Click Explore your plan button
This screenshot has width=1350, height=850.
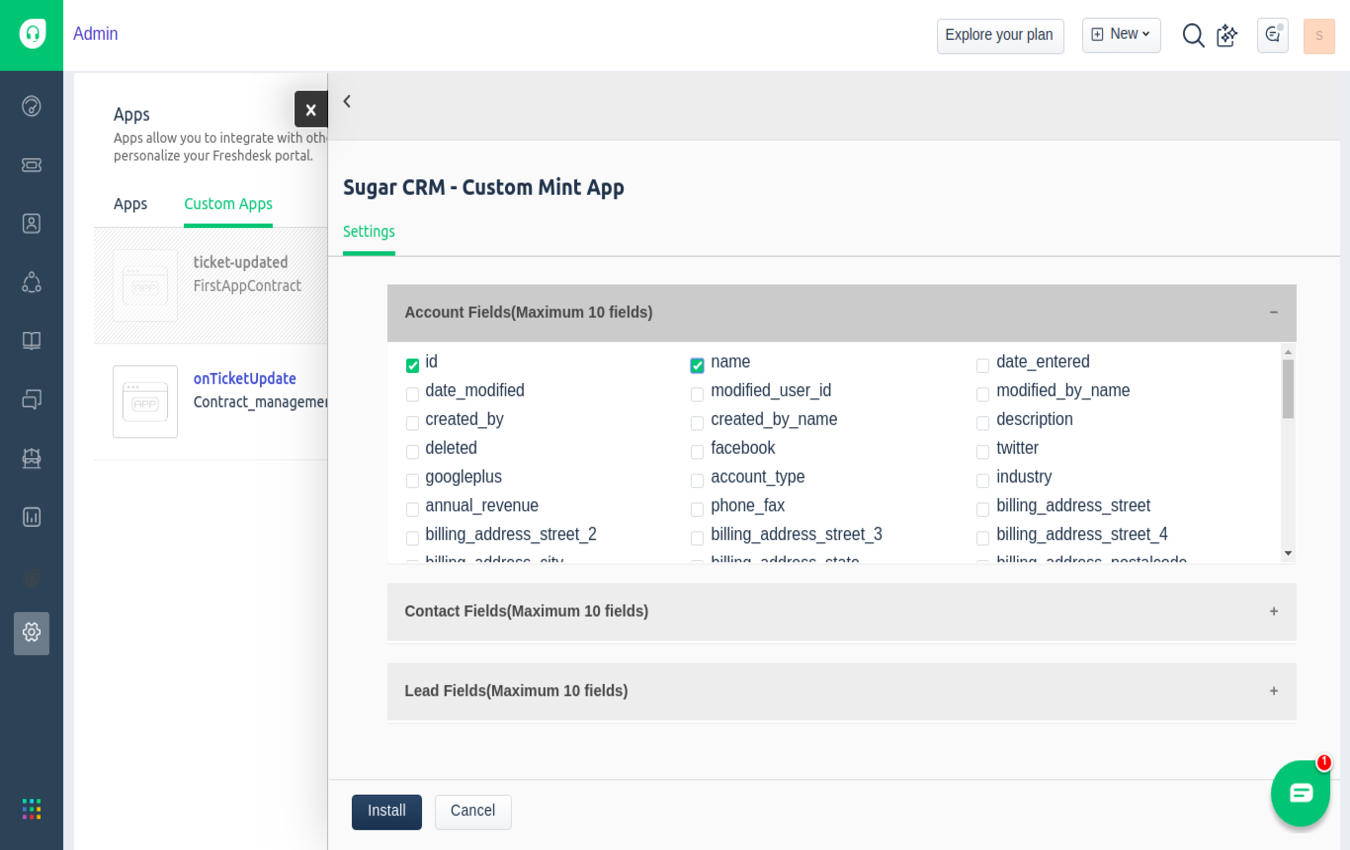point(1000,36)
